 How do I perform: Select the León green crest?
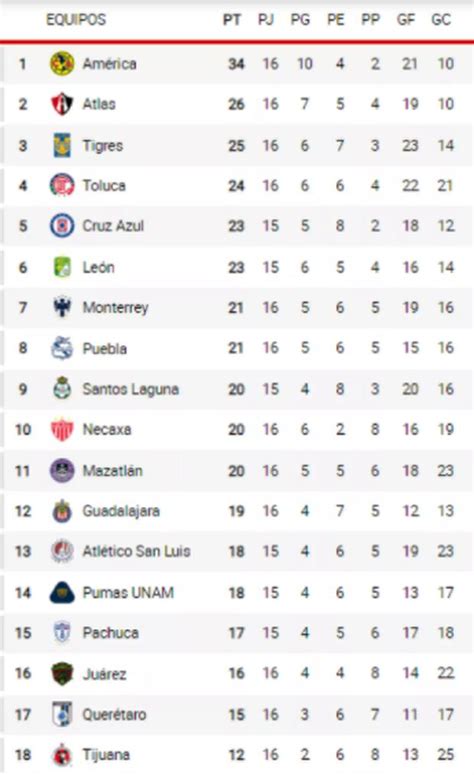click(62, 267)
